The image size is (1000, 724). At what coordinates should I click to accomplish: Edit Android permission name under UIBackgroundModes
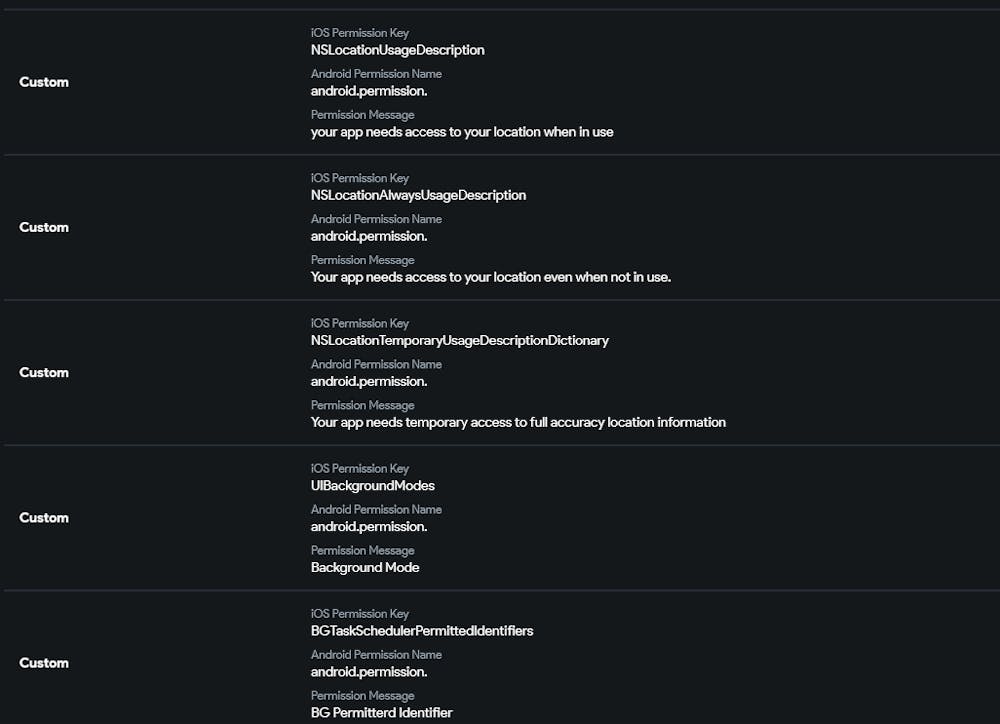point(369,526)
